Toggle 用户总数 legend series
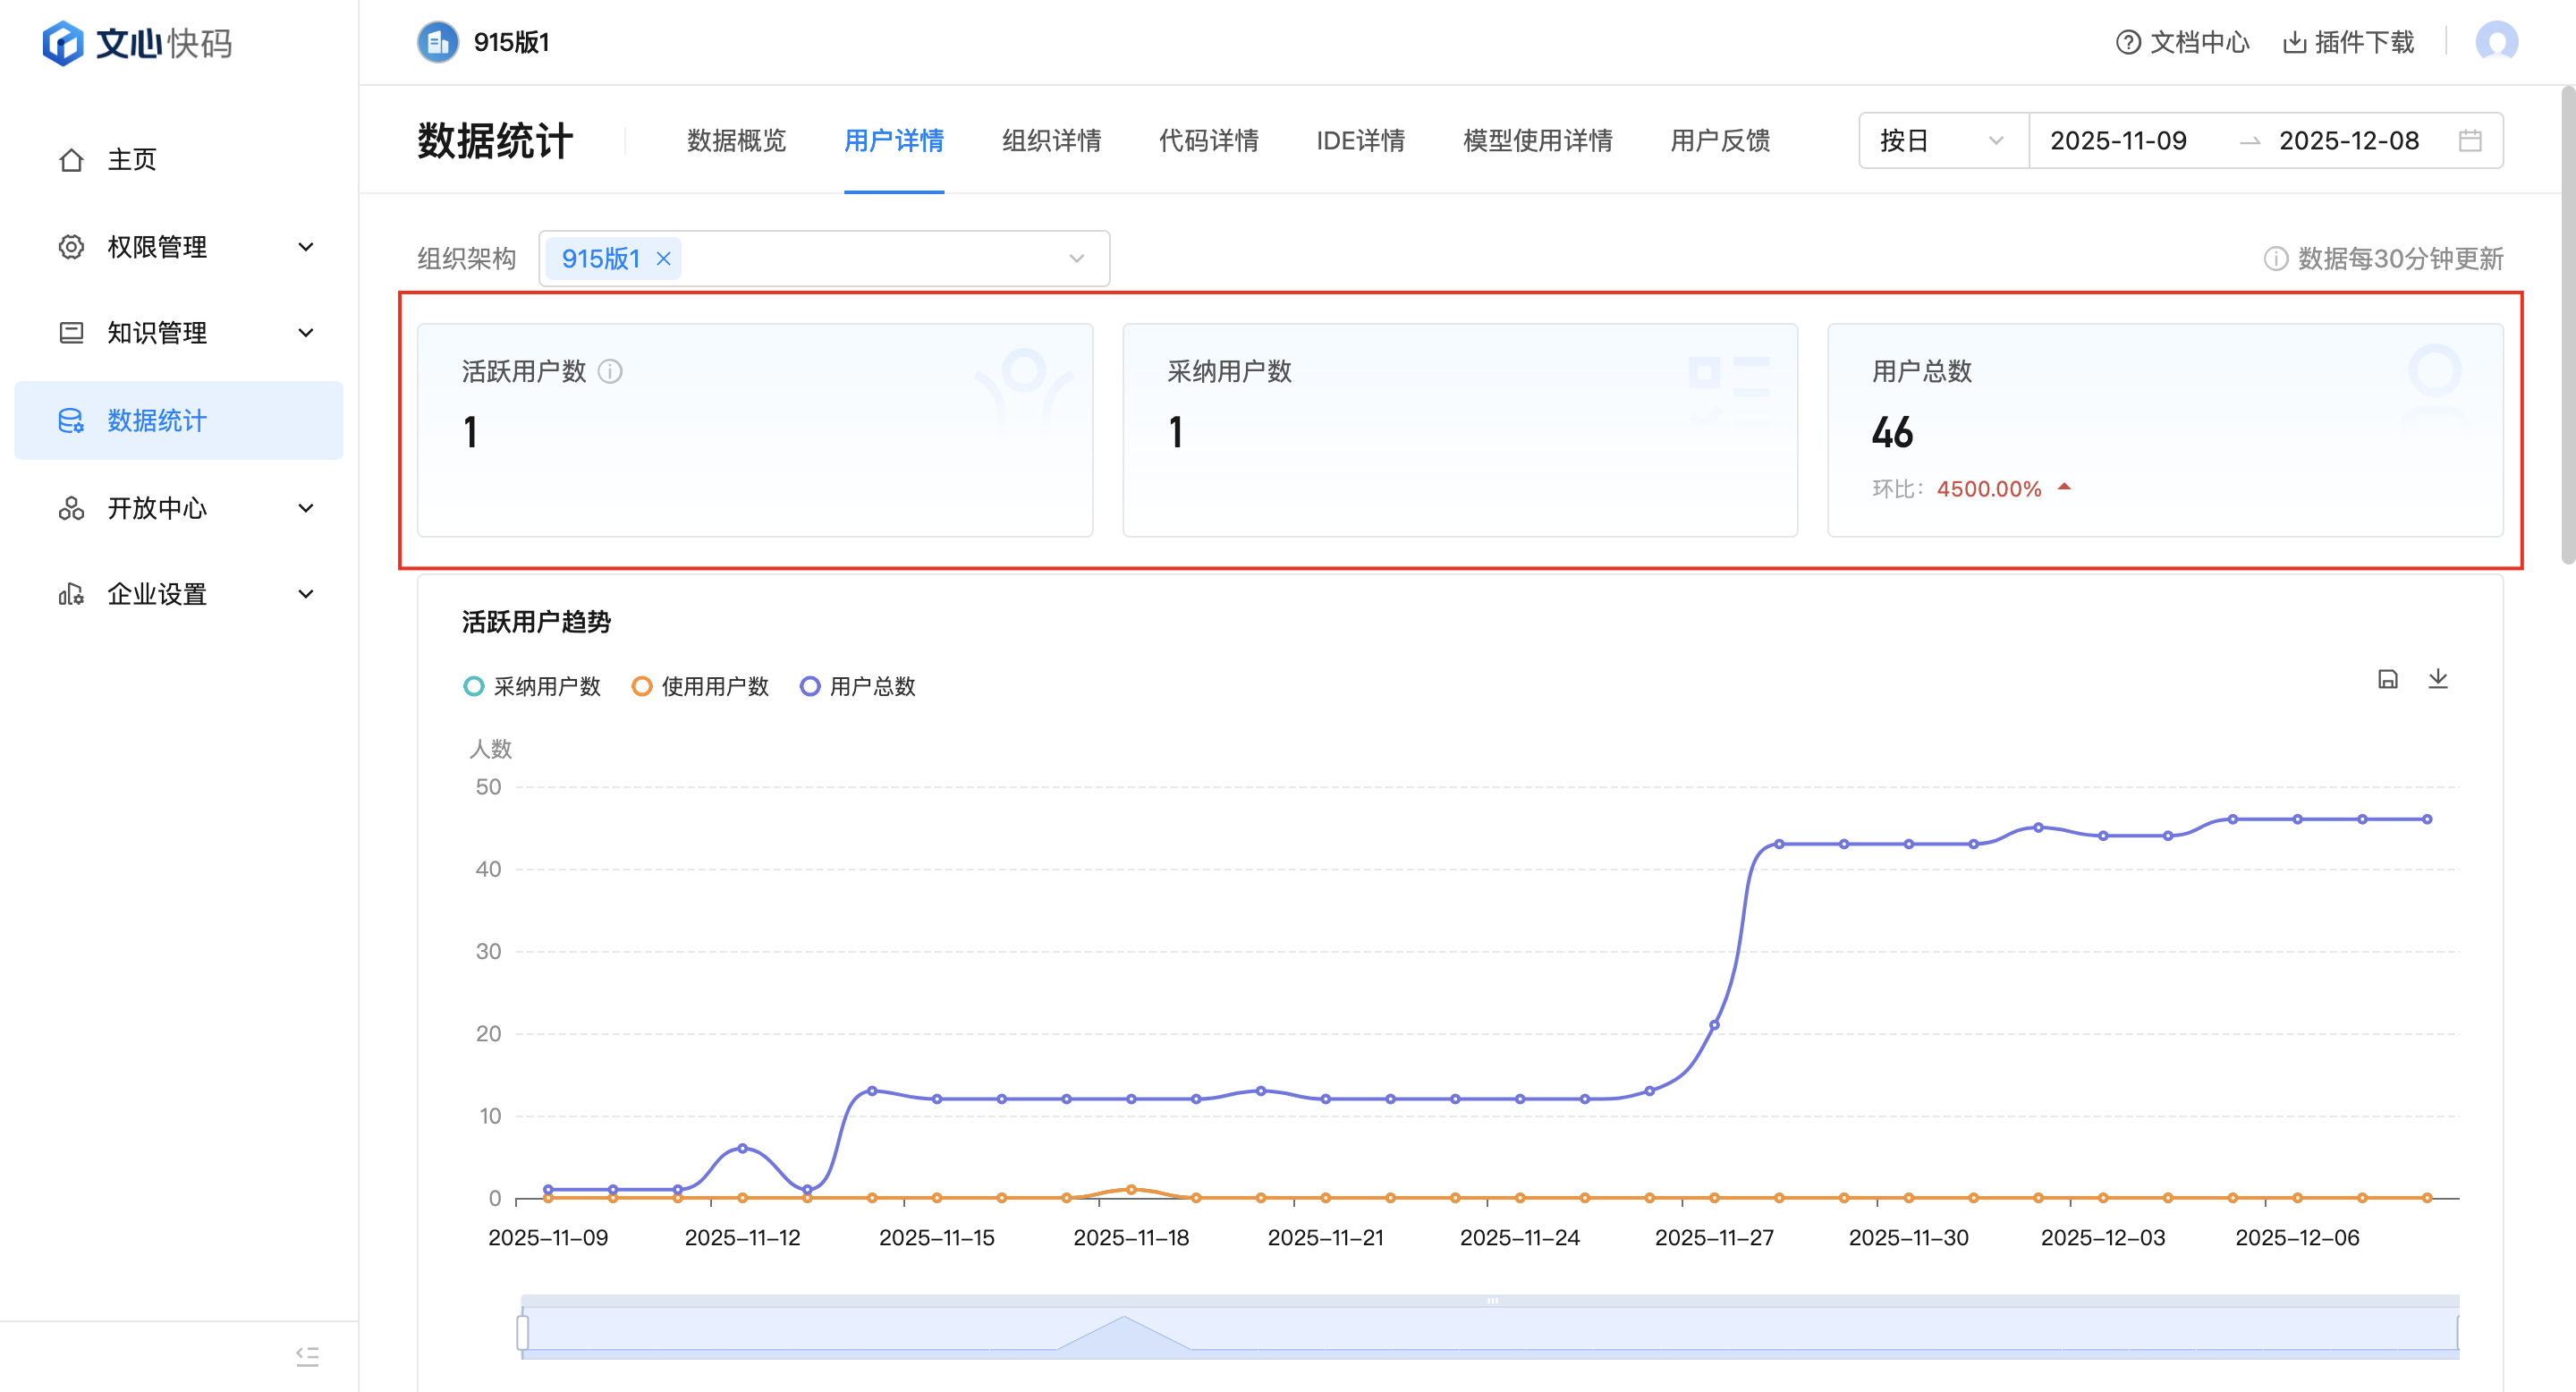Screen dimensions: 2576x1392 click(x=858, y=686)
